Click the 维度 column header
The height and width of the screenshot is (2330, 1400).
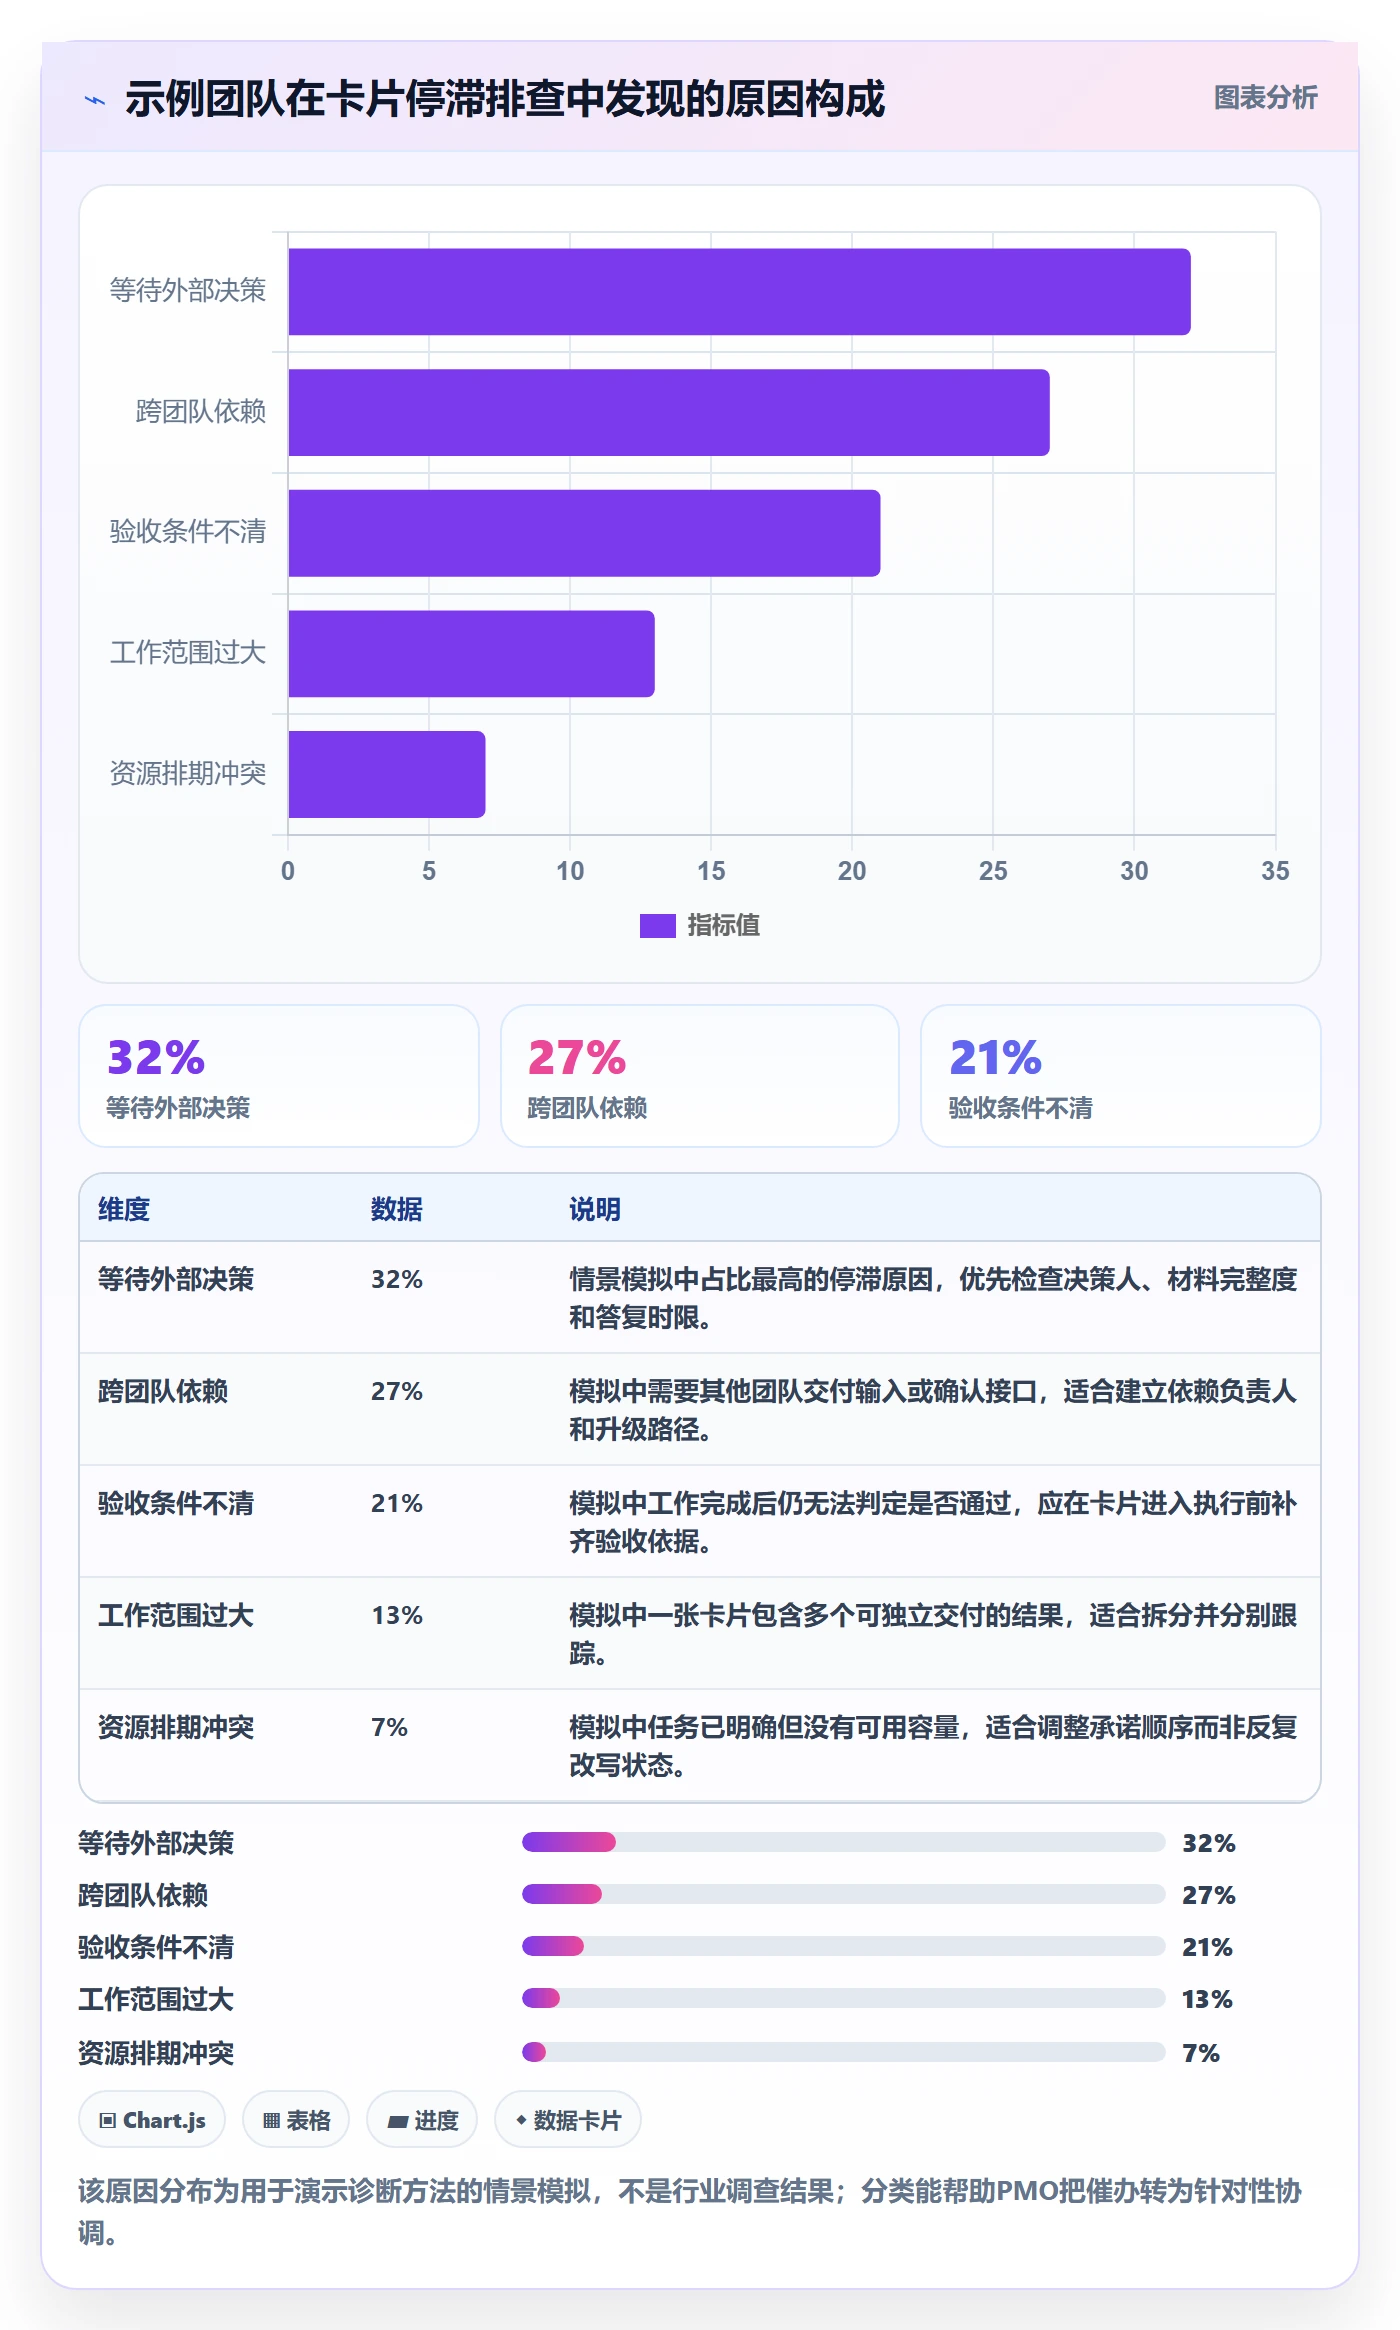tap(124, 1210)
